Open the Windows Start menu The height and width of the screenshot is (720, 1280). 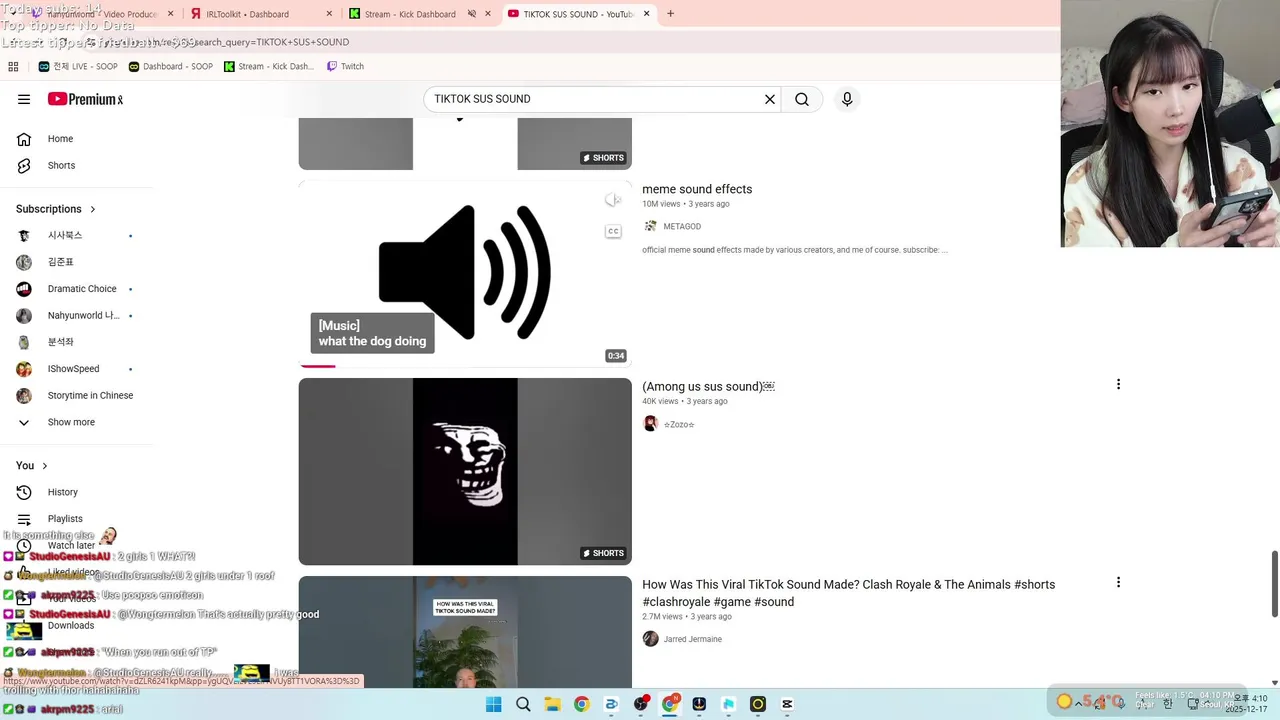494,704
